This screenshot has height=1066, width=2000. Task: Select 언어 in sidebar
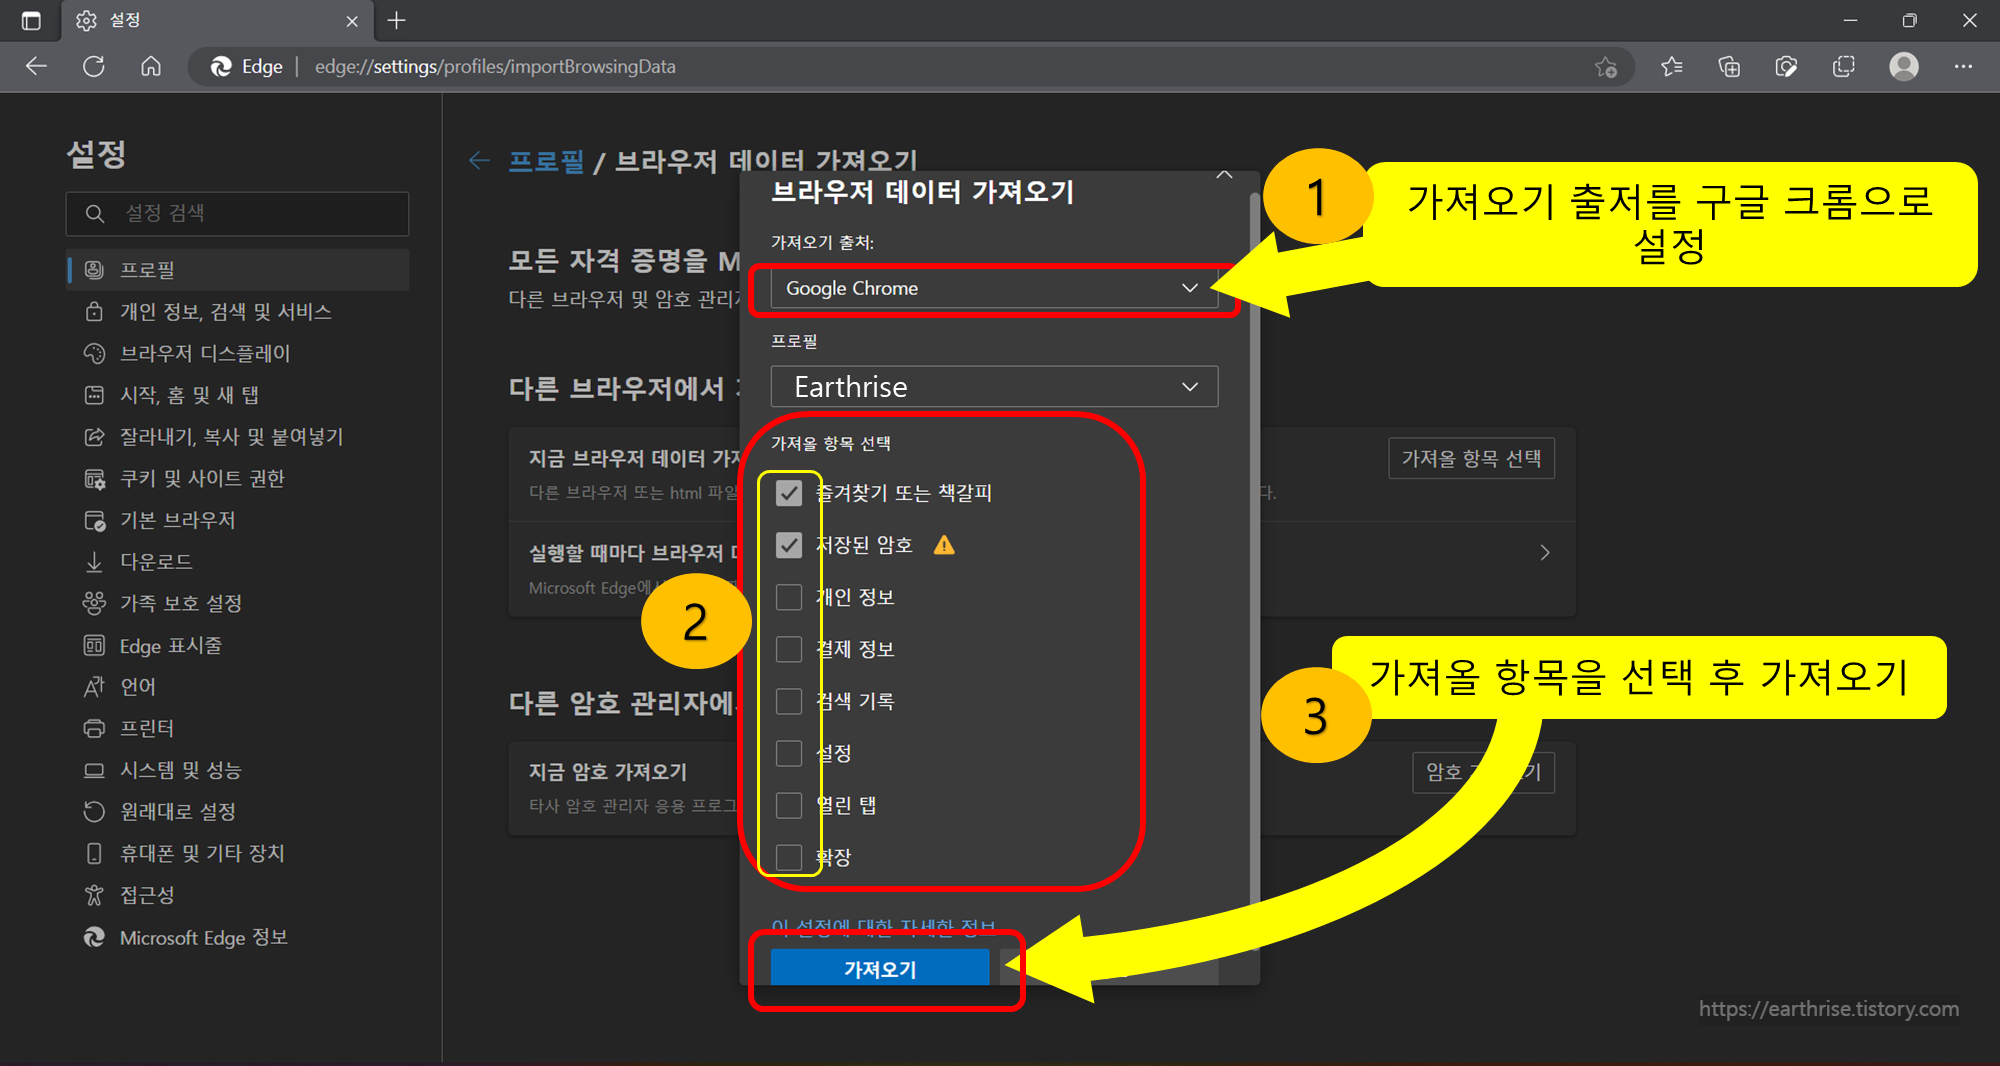(x=238, y=686)
